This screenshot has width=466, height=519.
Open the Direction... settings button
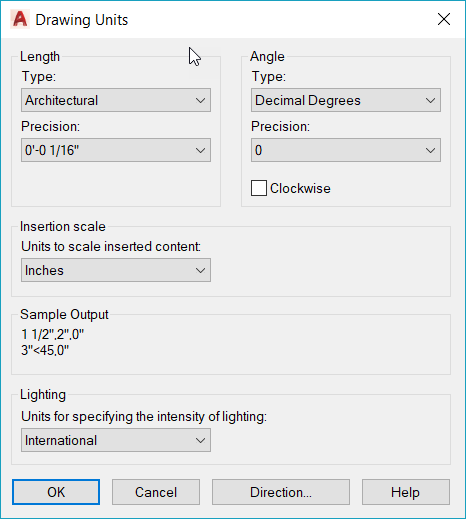coord(281,492)
